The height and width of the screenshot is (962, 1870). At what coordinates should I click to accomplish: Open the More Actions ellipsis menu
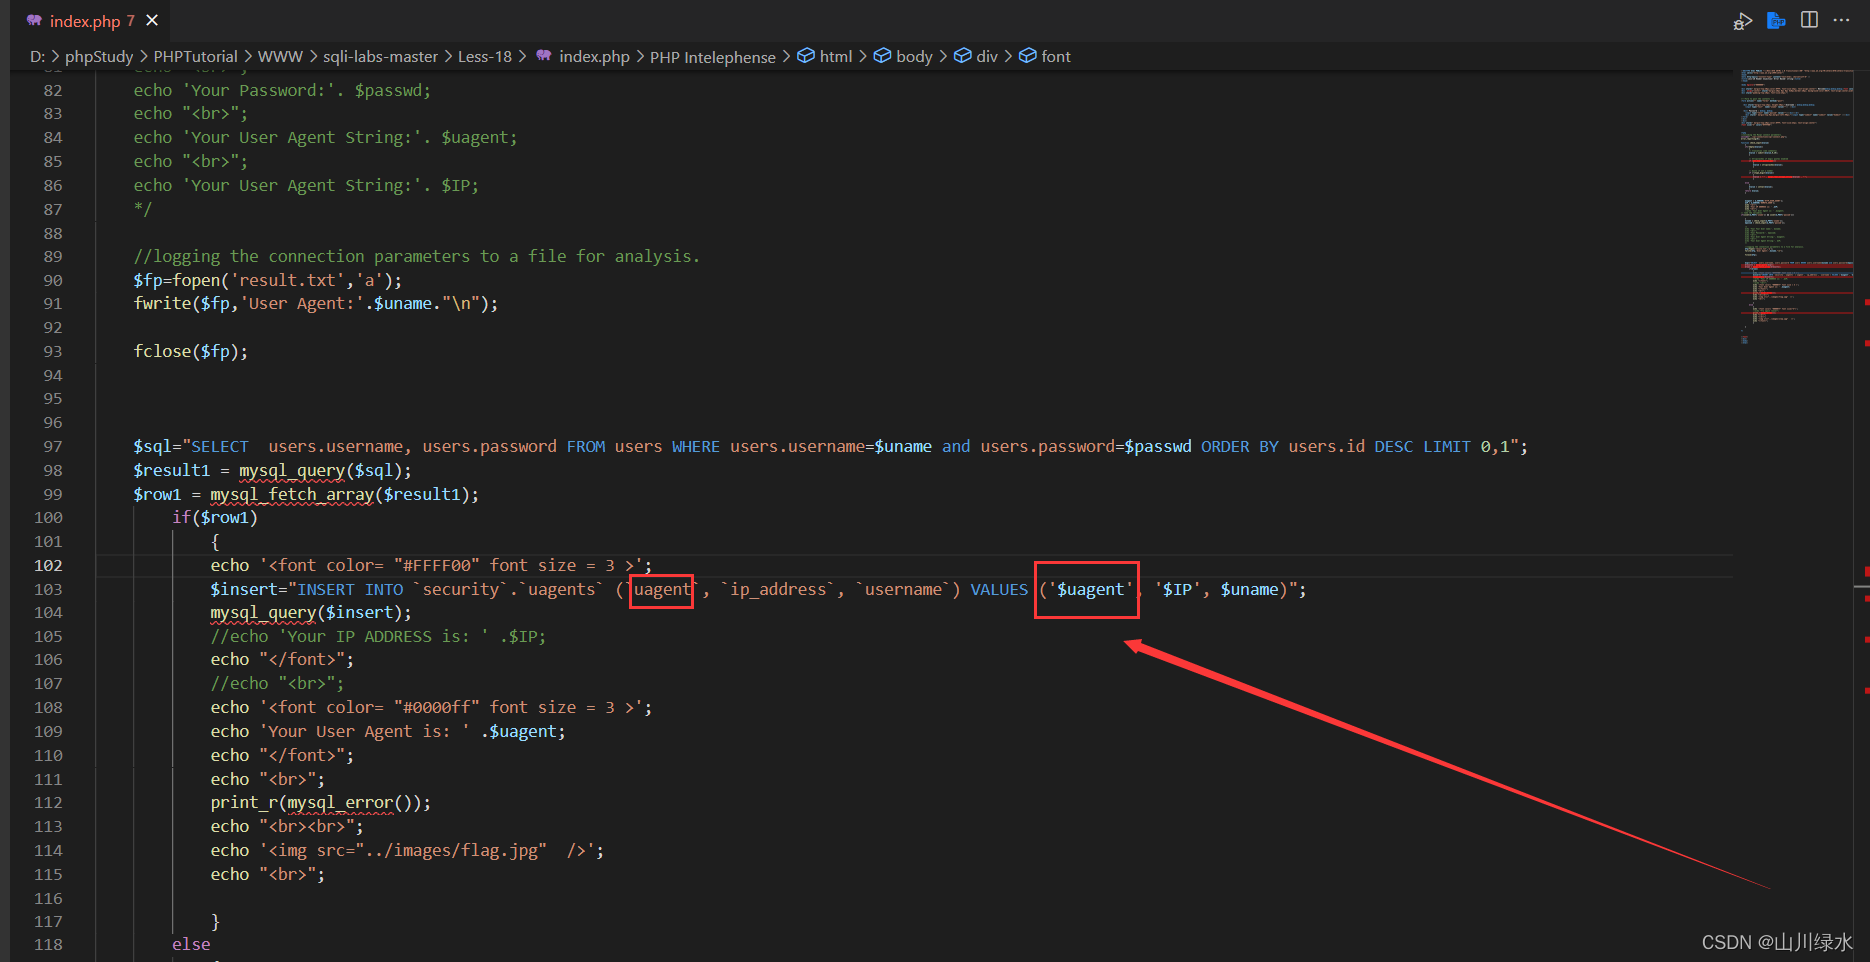[1841, 20]
